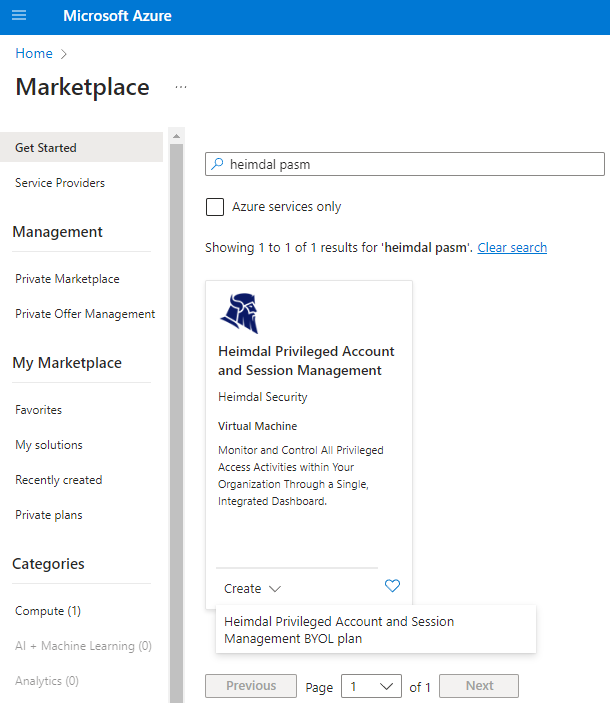Click into the marketplace search field
610x703 pixels.
[x=405, y=164]
